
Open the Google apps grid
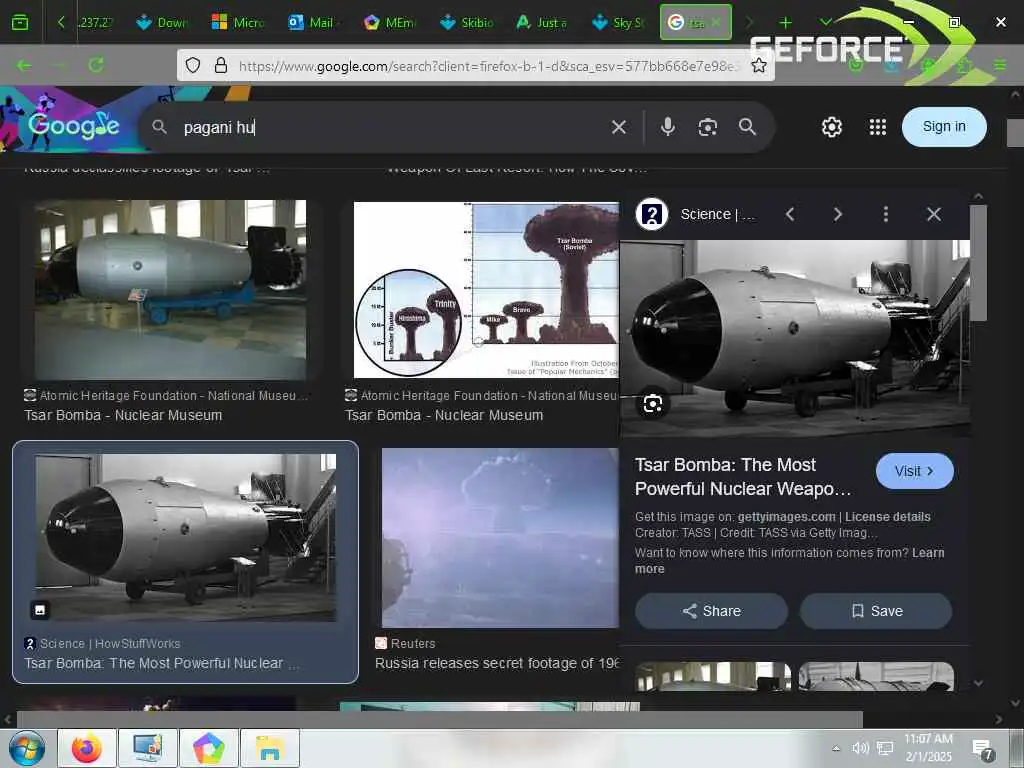[878, 127]
